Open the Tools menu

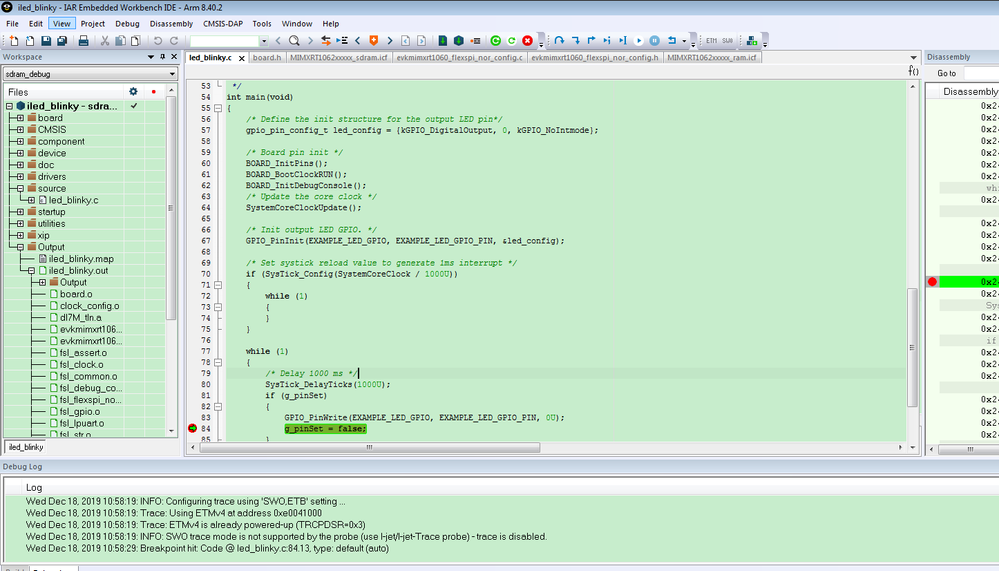pyautogui.click(x=262, y=24)
